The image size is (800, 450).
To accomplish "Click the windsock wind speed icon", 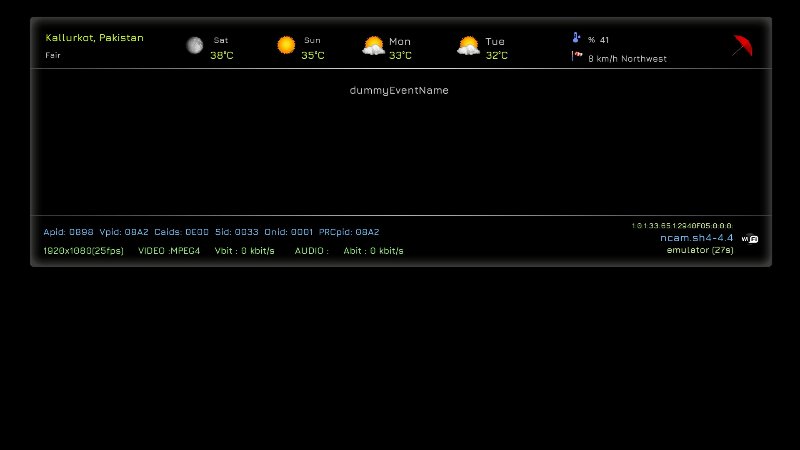I will (x=577, y=56).
